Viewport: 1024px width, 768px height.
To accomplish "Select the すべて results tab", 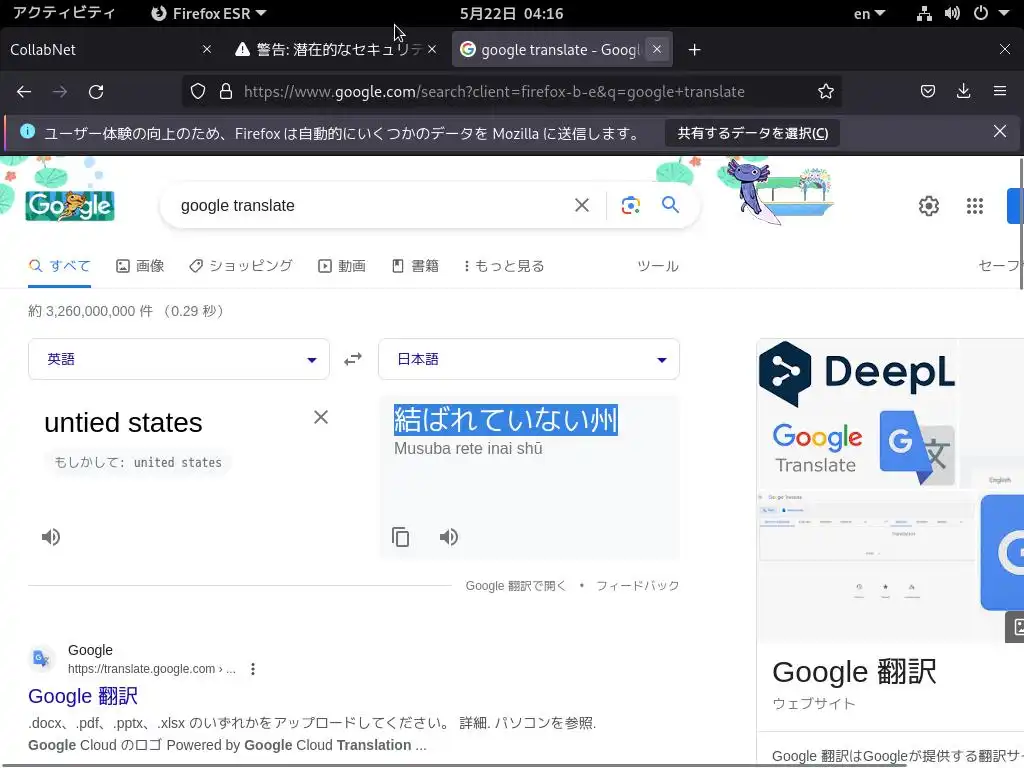I will tap(59, 266).
